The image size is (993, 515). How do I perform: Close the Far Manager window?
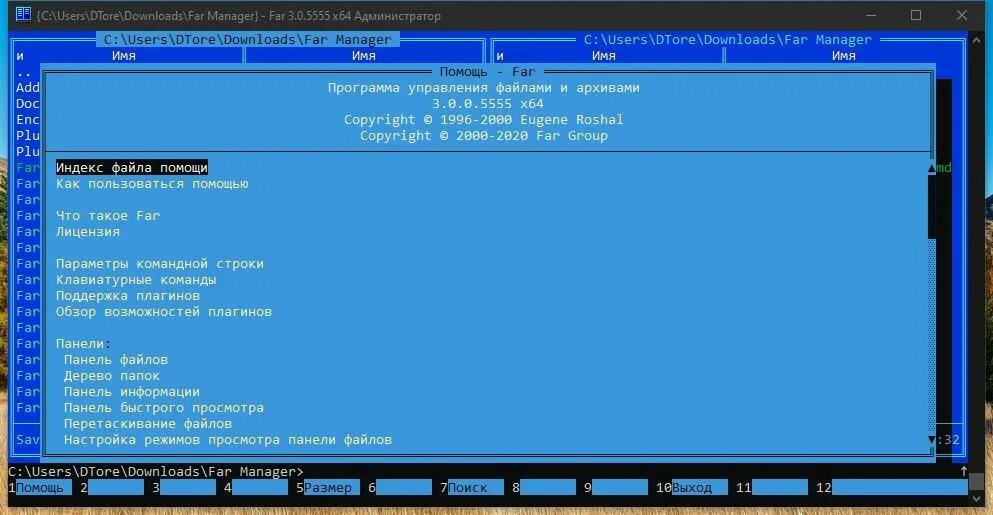962,15
